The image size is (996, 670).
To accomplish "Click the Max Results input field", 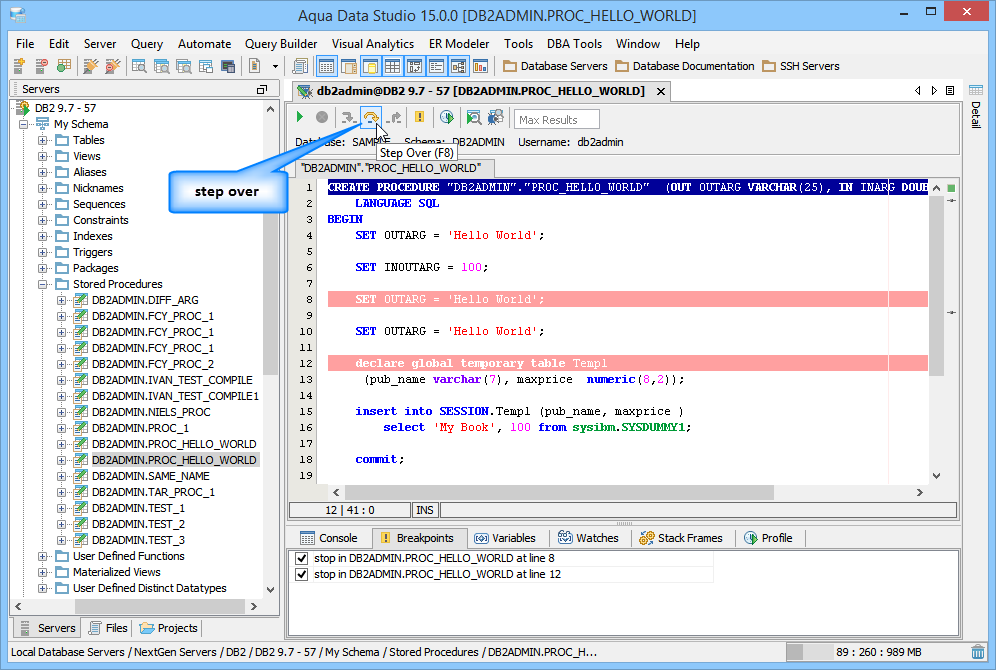I will coord(556,120).
